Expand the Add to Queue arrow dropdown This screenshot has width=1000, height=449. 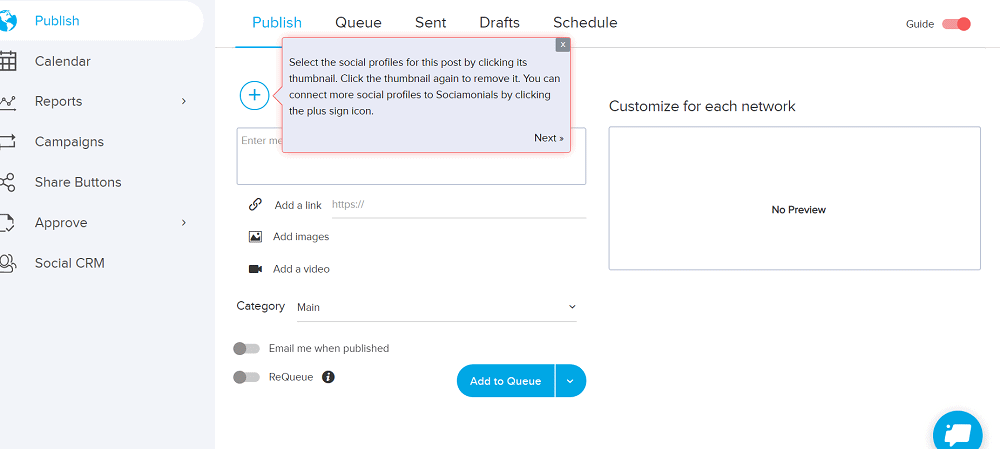point(571,381)
